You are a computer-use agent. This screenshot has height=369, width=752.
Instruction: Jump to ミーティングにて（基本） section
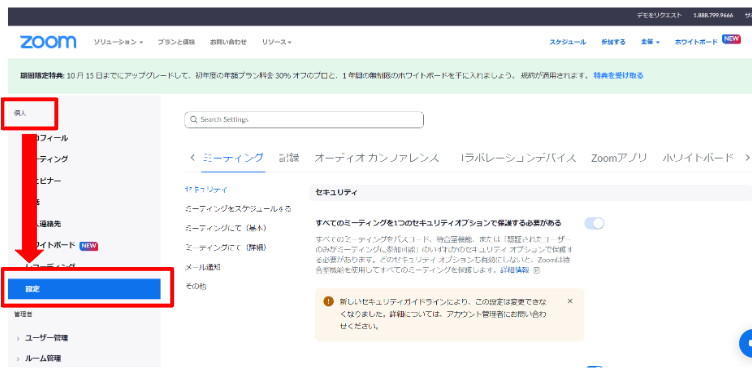coord(225,228)
